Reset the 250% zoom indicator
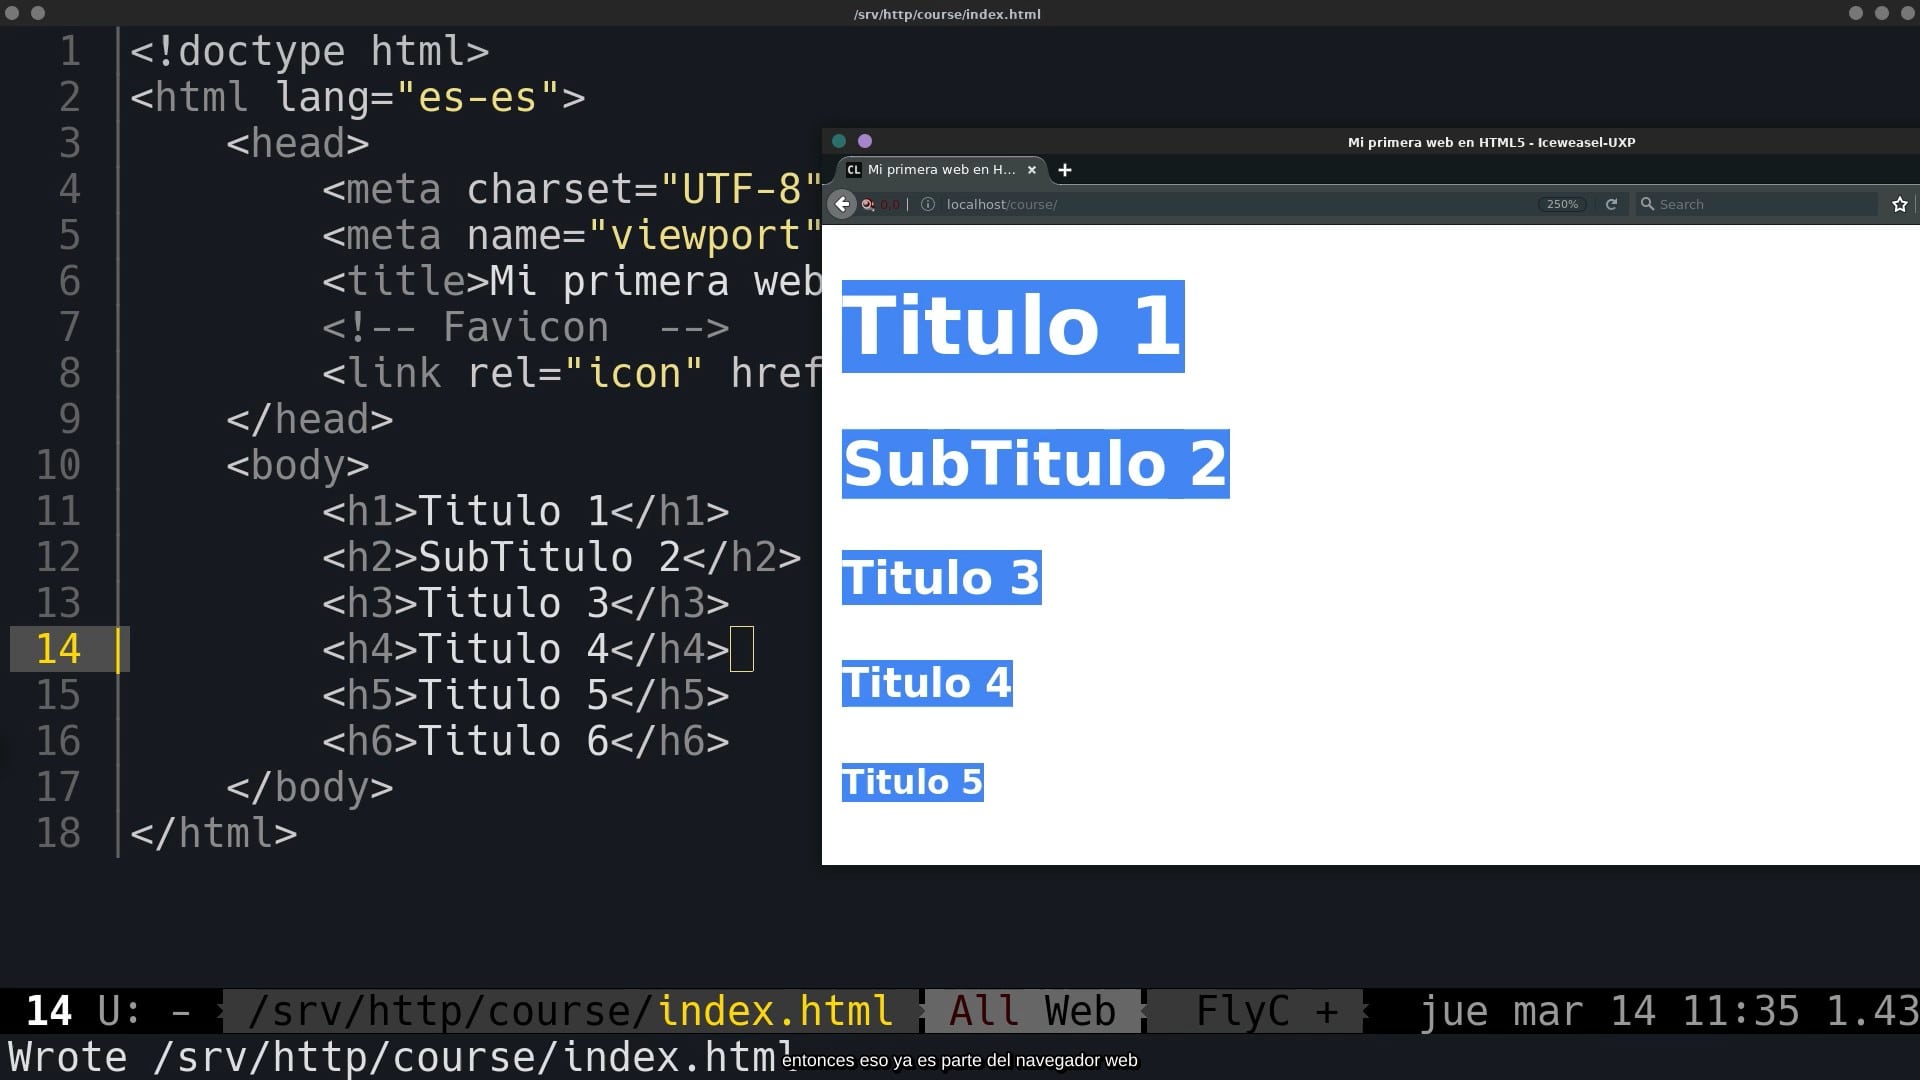This screenshot has width=1920, height=1080. pos(1562,204)
